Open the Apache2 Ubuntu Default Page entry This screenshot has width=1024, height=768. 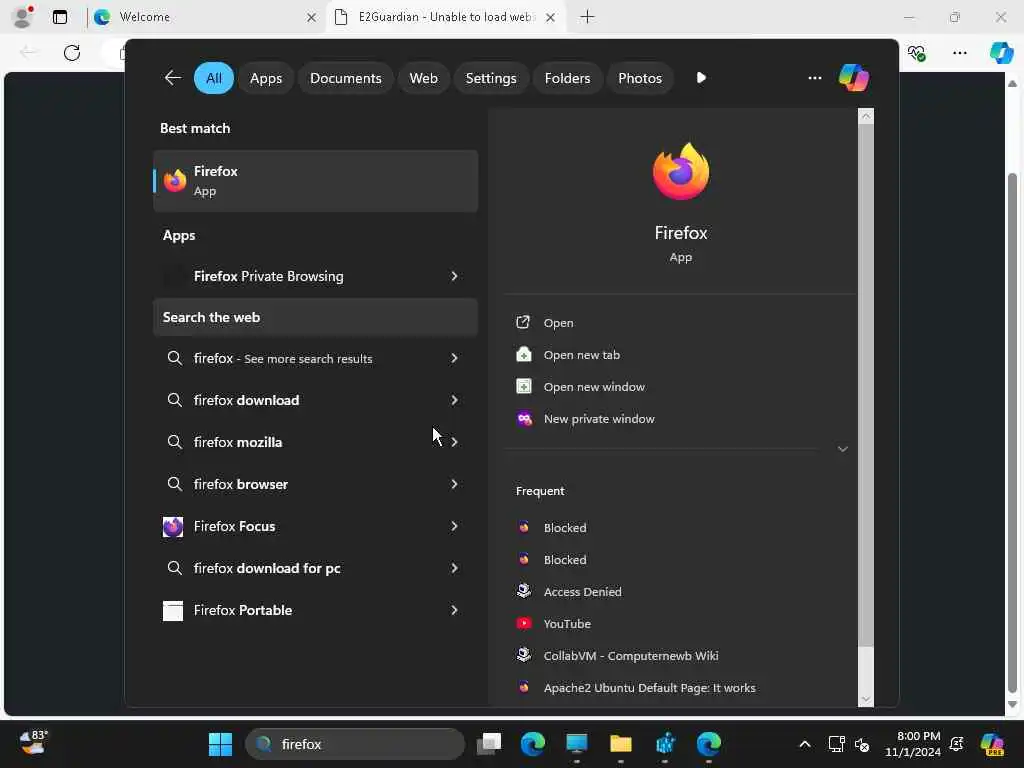coord(649,688)
